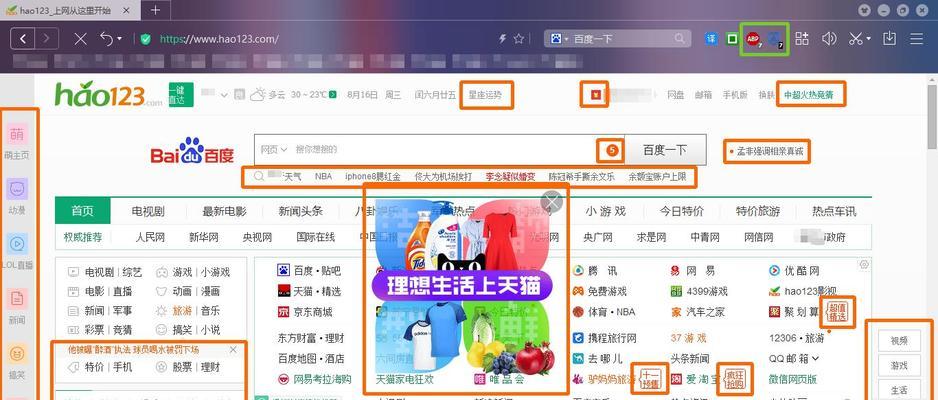Open the ABP Adblock Plus extension

coord(753,39)
